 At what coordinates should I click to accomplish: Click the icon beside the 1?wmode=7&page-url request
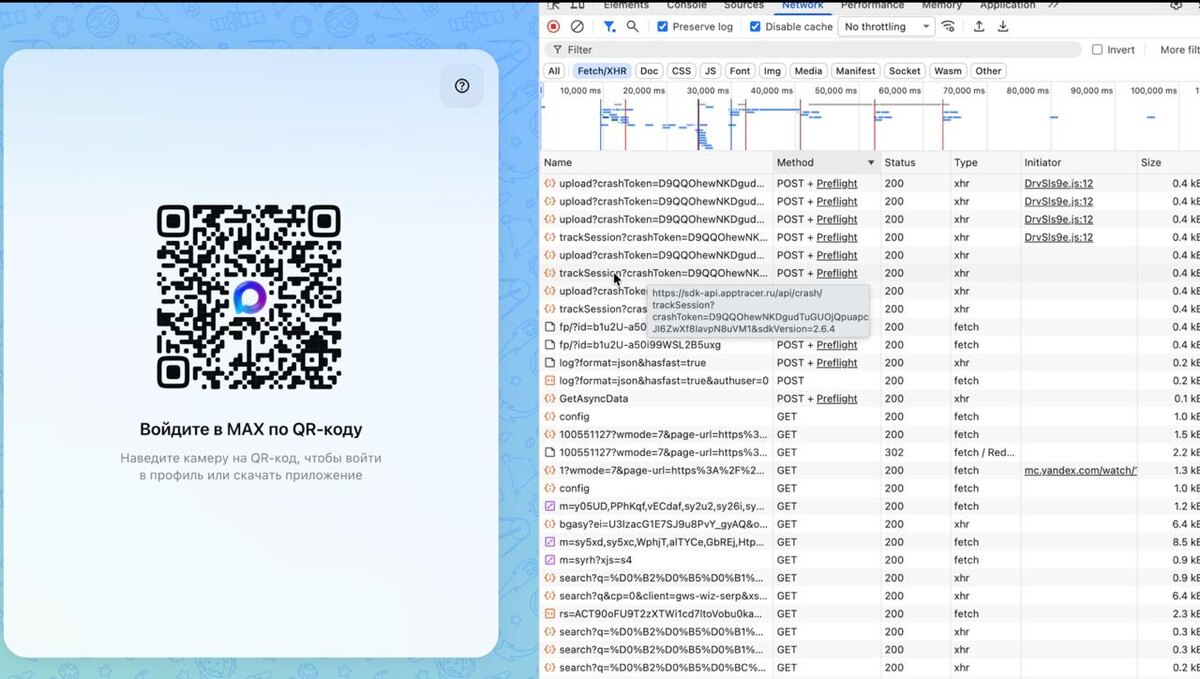(549, 470)
